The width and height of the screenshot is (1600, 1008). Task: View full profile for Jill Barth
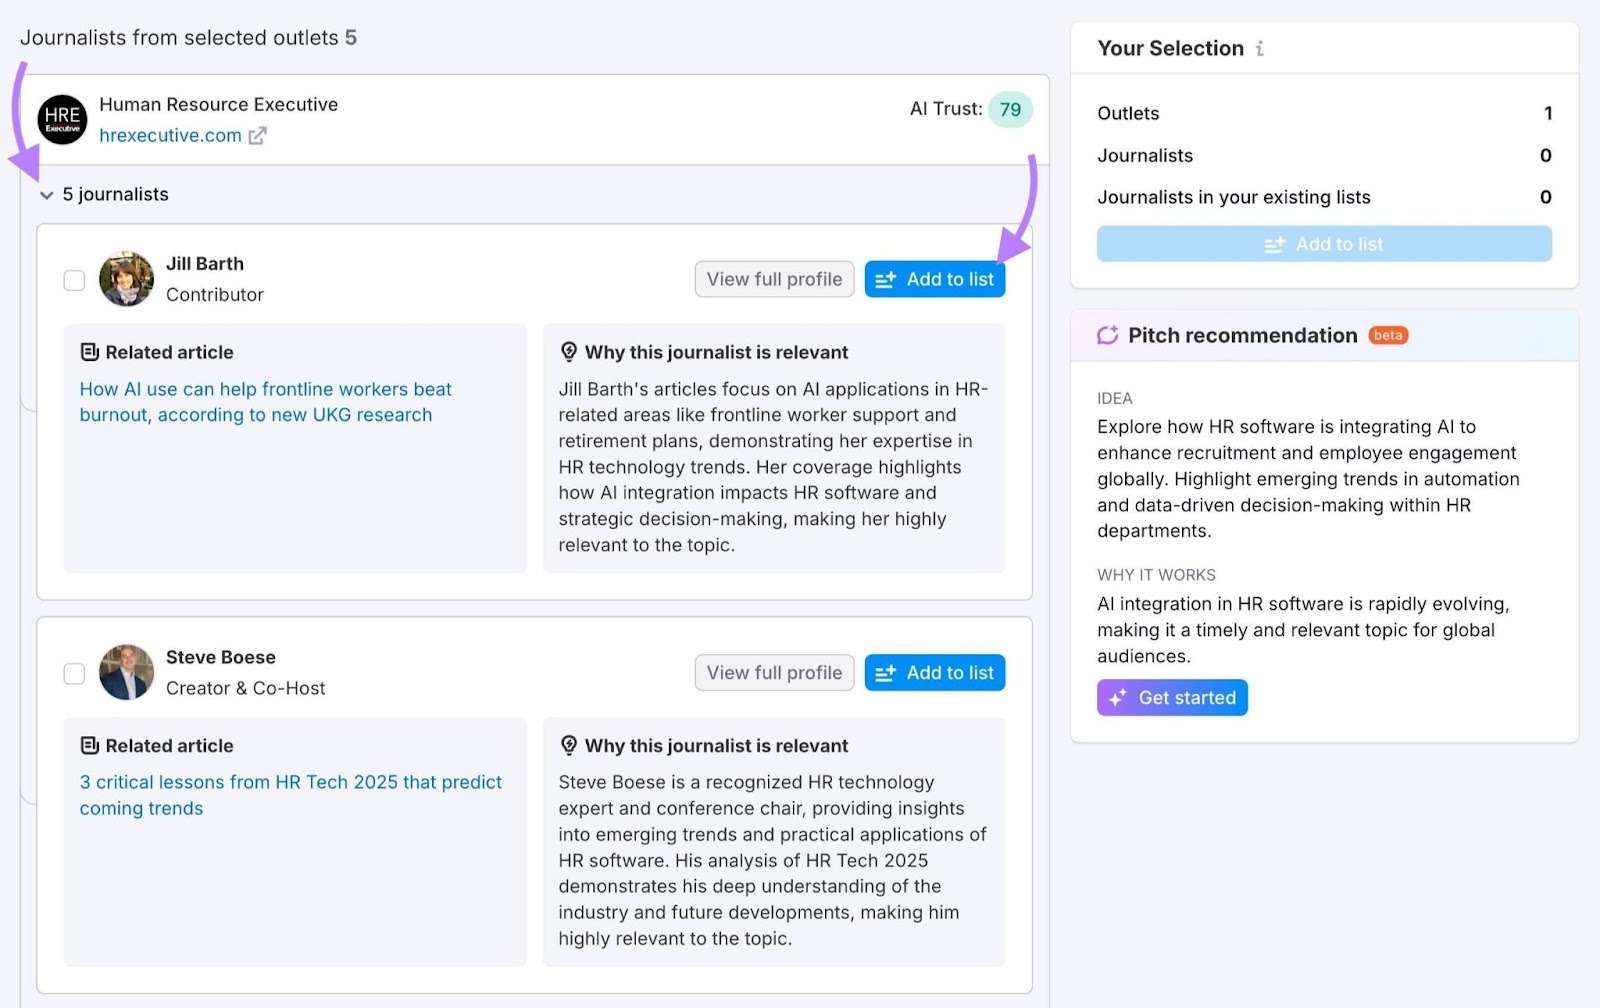pyautogui.click(x=774, y=279)
